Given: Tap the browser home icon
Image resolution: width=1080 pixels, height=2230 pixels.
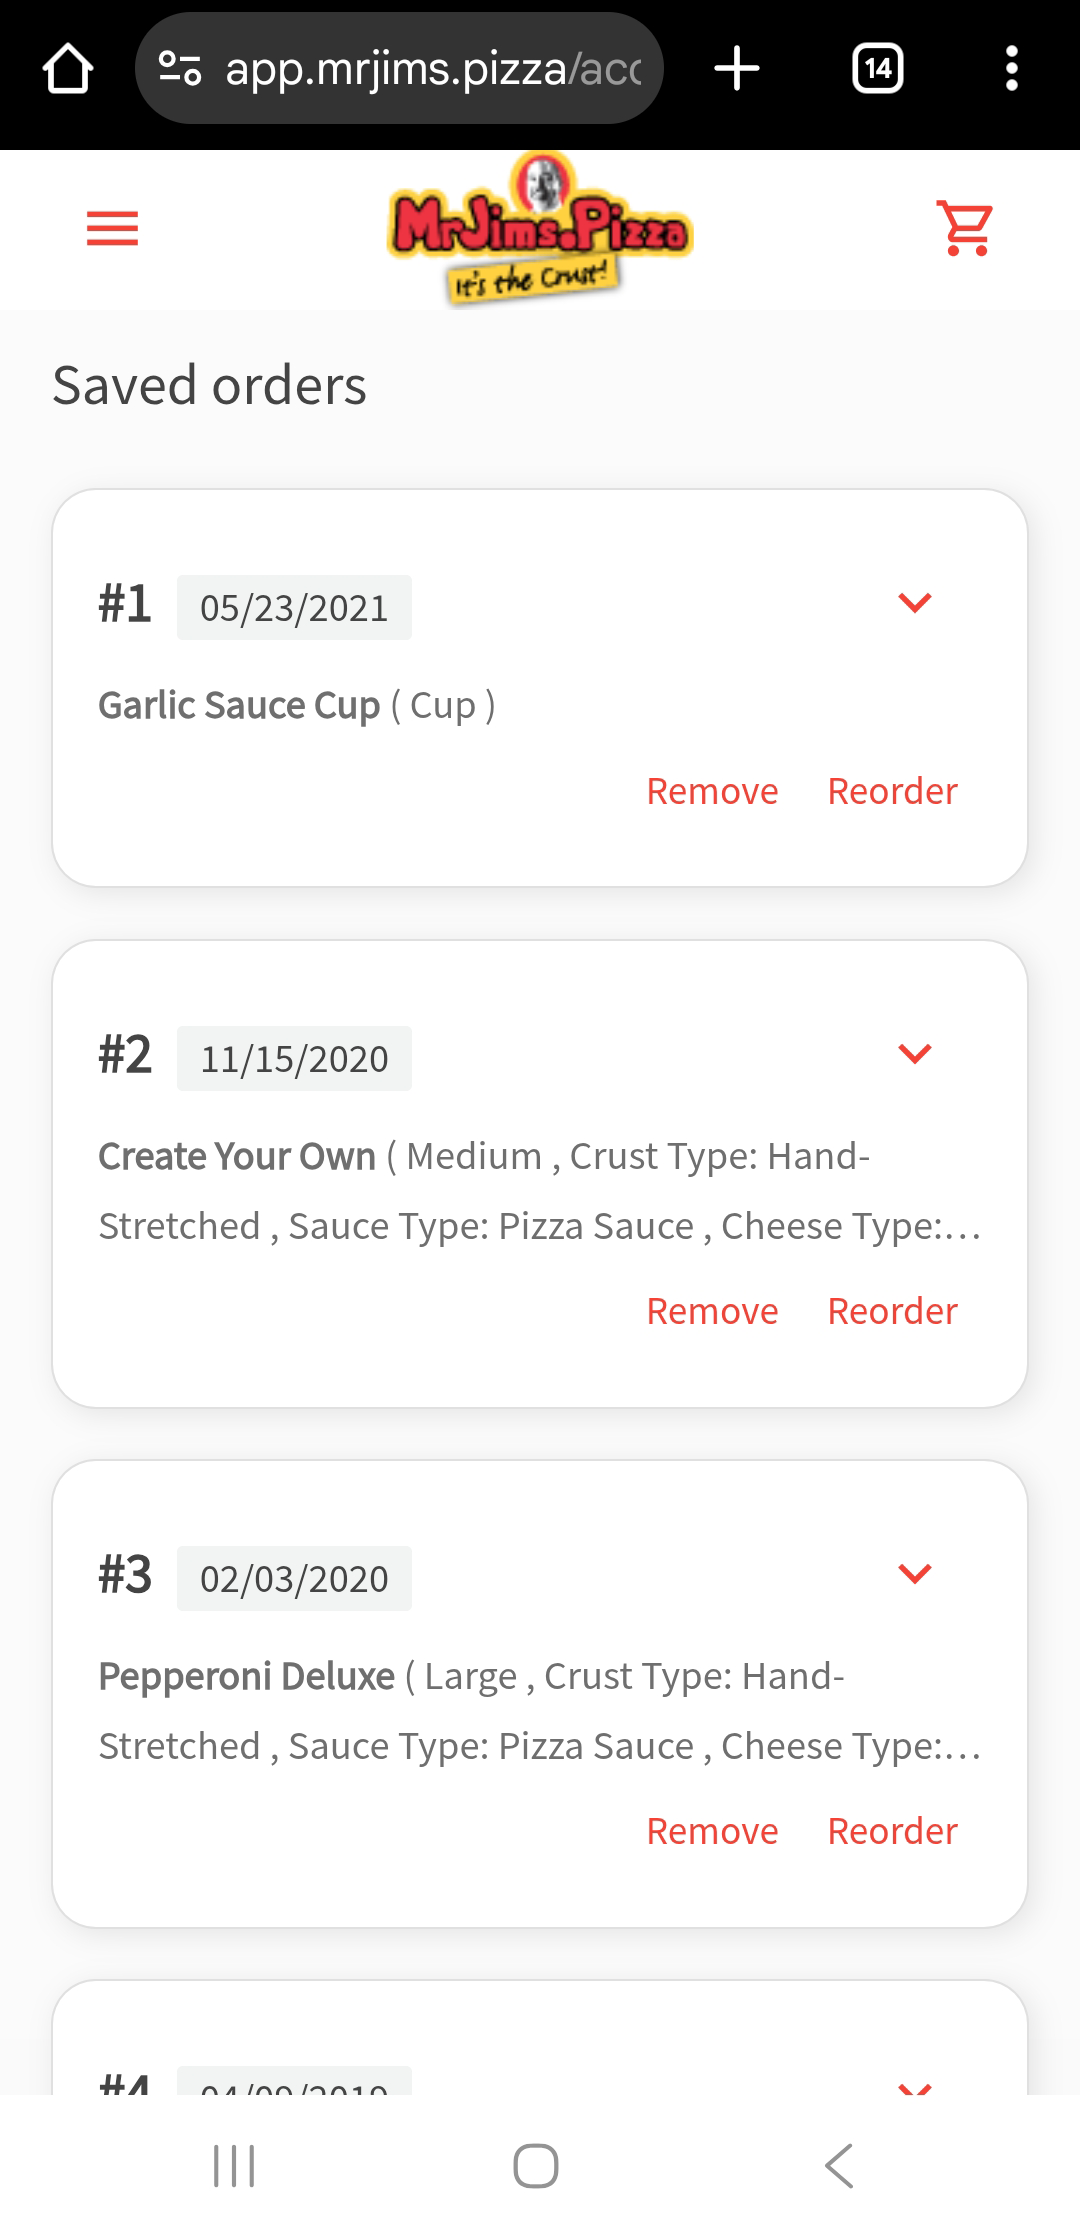Looking at the screenshot, I should [x=68, y=69].
